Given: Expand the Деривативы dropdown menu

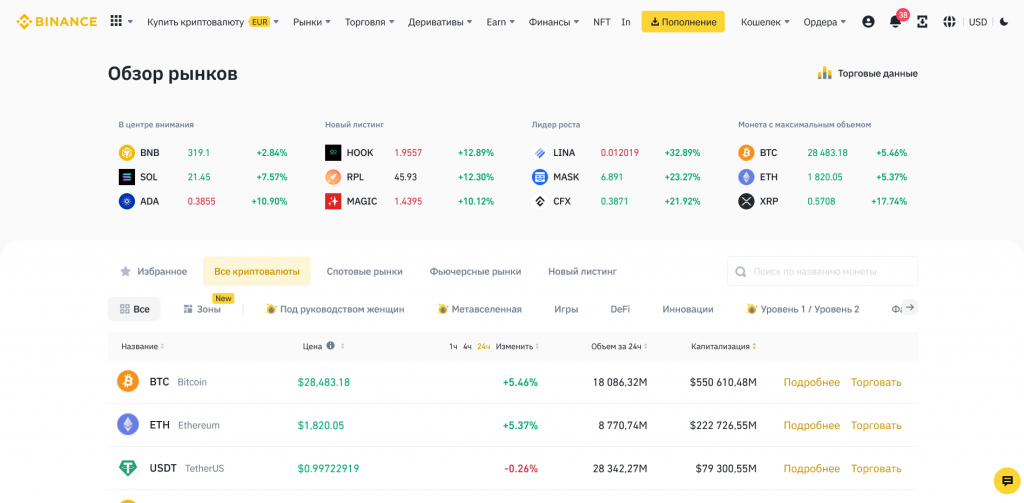Looking at the screenshot, I should point(441,22).
